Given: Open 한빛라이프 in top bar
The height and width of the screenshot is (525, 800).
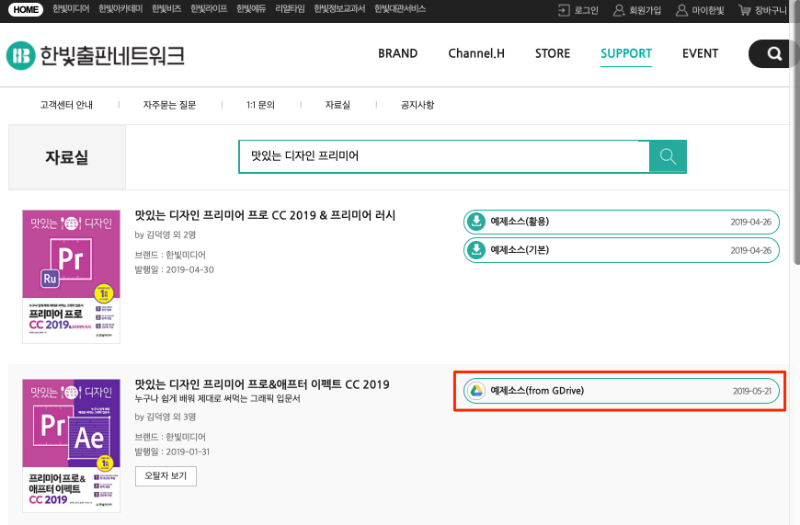Looking at the screenshot, I should 209,9.
